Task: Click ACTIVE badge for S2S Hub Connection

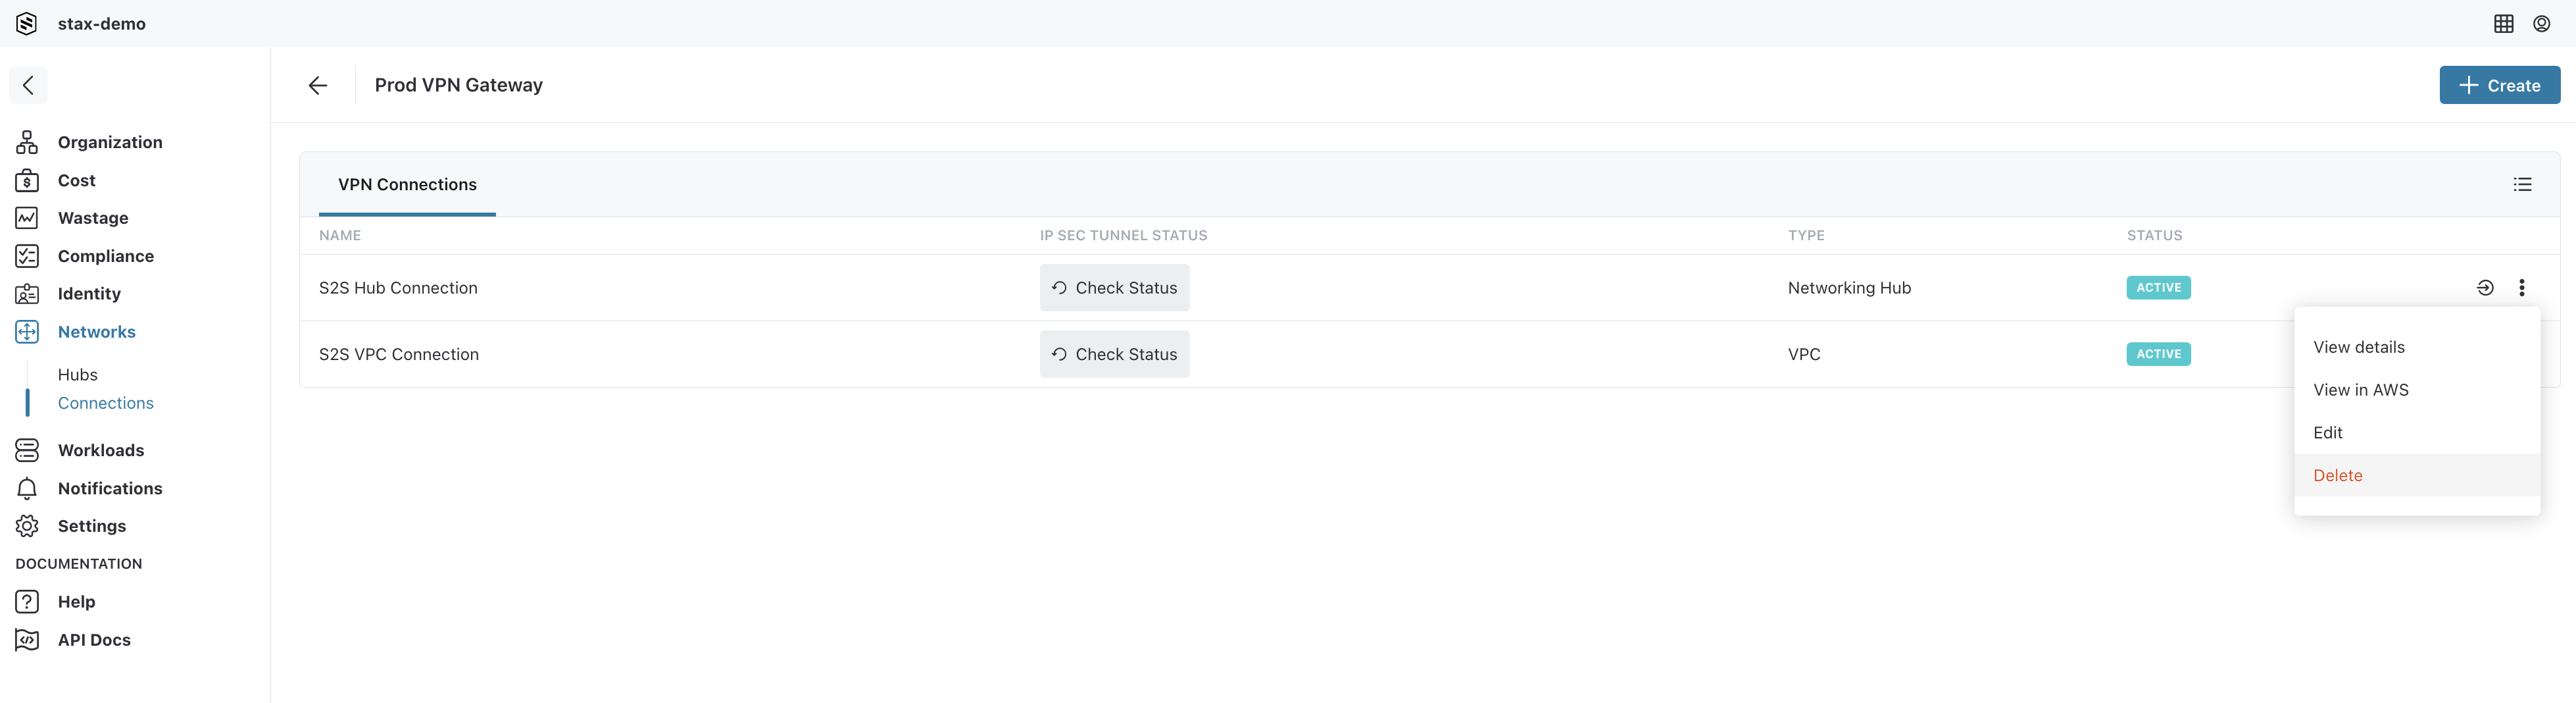Action: (x=2158, y=288)
